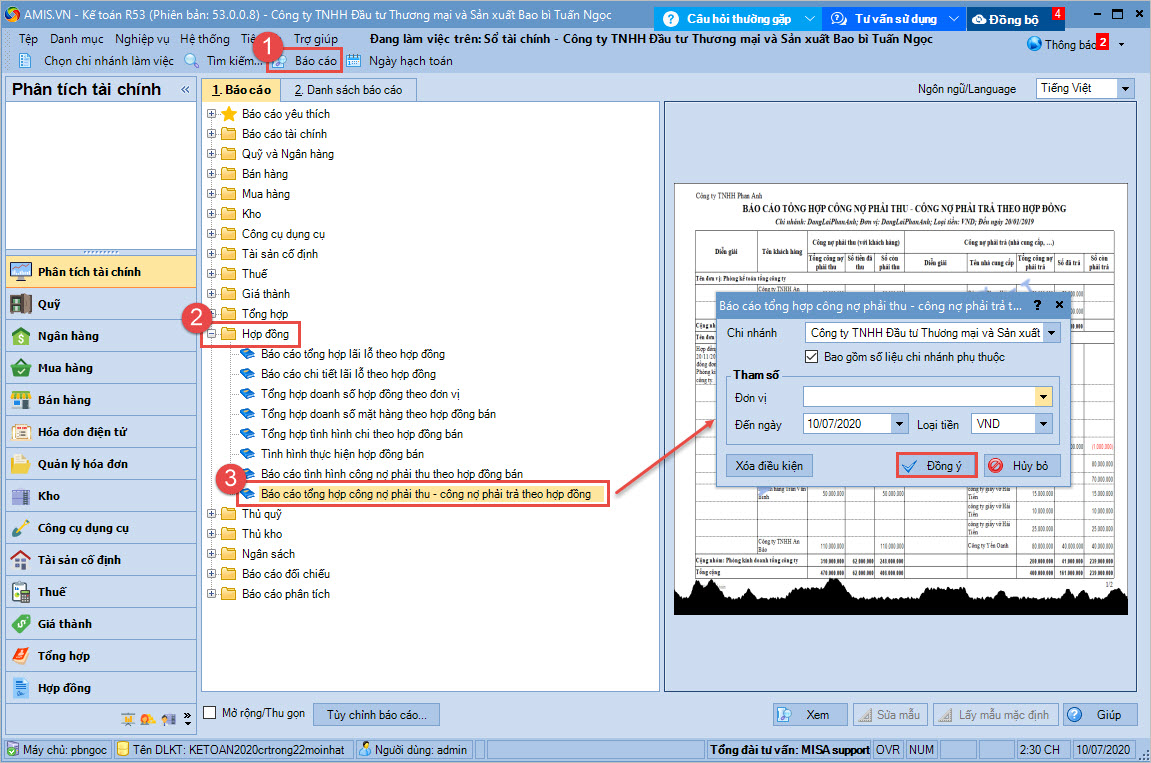Open the Loại tiền VND dropdown

(1044, 424)
